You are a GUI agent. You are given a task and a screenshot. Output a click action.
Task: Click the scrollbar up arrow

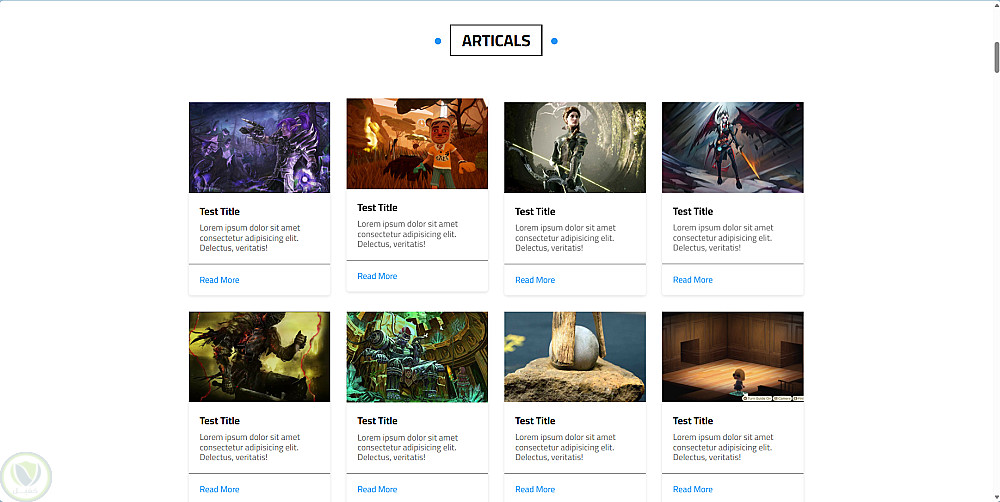coord(996,4)
